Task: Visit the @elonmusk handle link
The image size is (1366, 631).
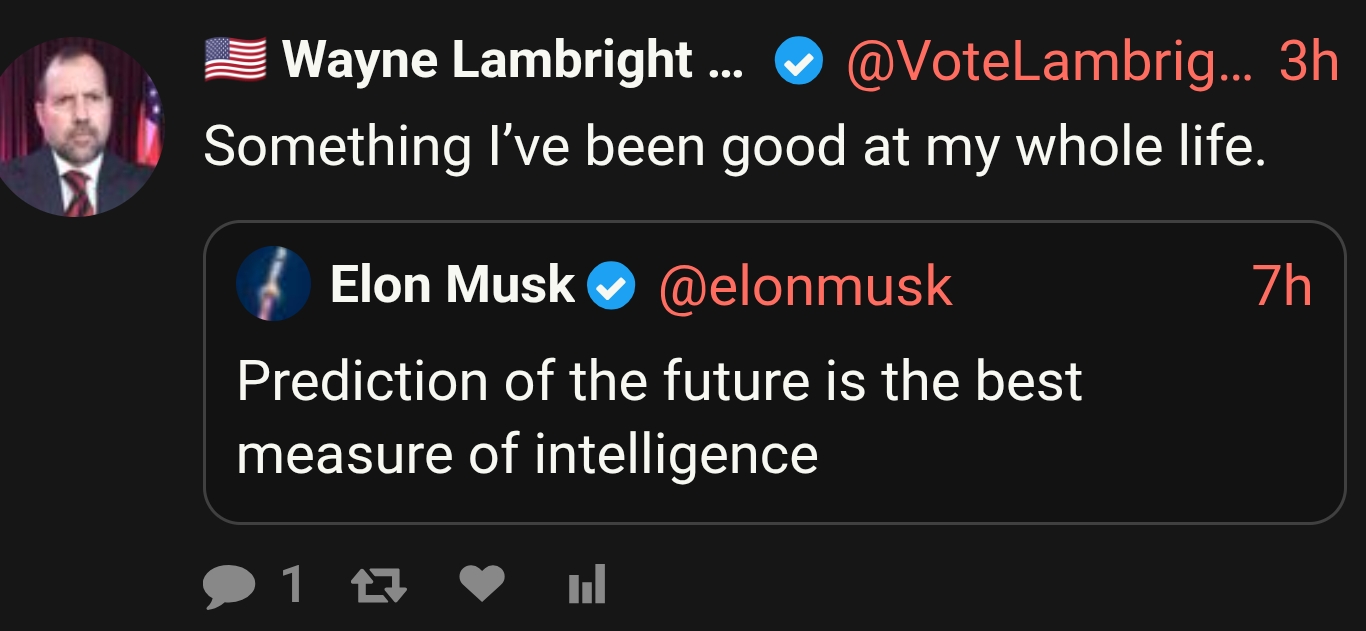Action: [x=805, y=287]
